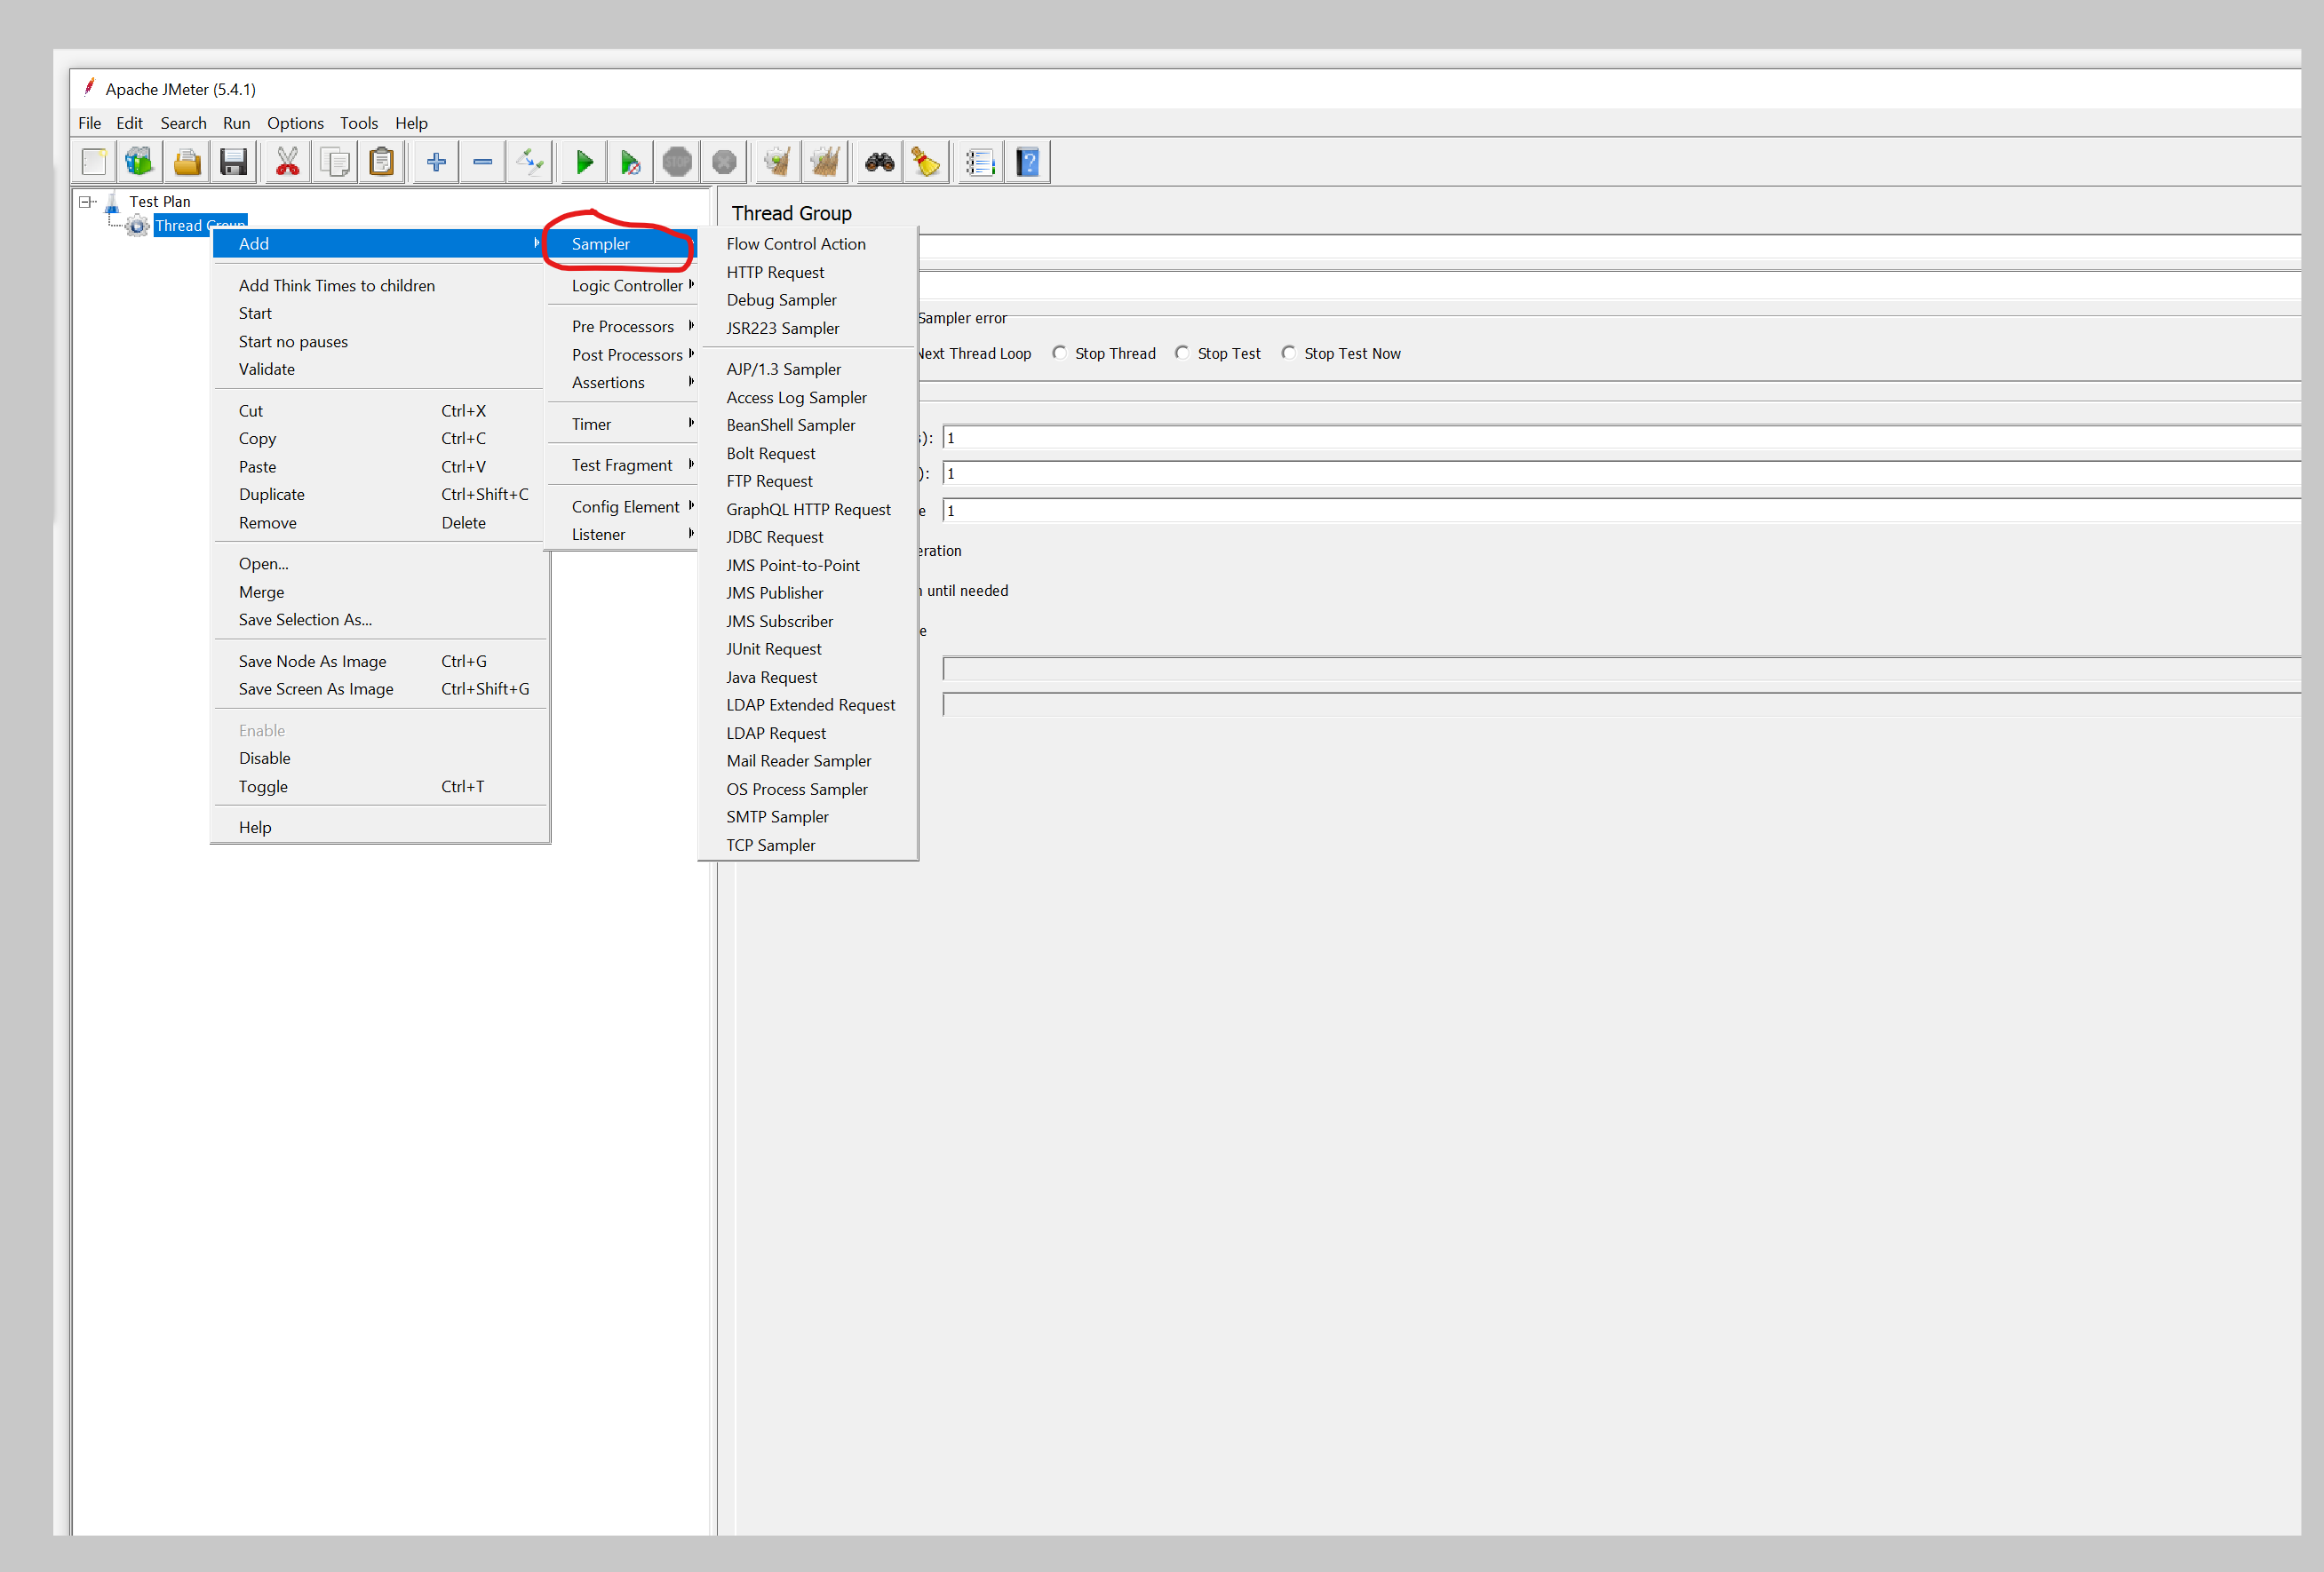Click the Start no pauses toolbar icon
The height and width of the screenshot is (1572, 2324).
631,162
